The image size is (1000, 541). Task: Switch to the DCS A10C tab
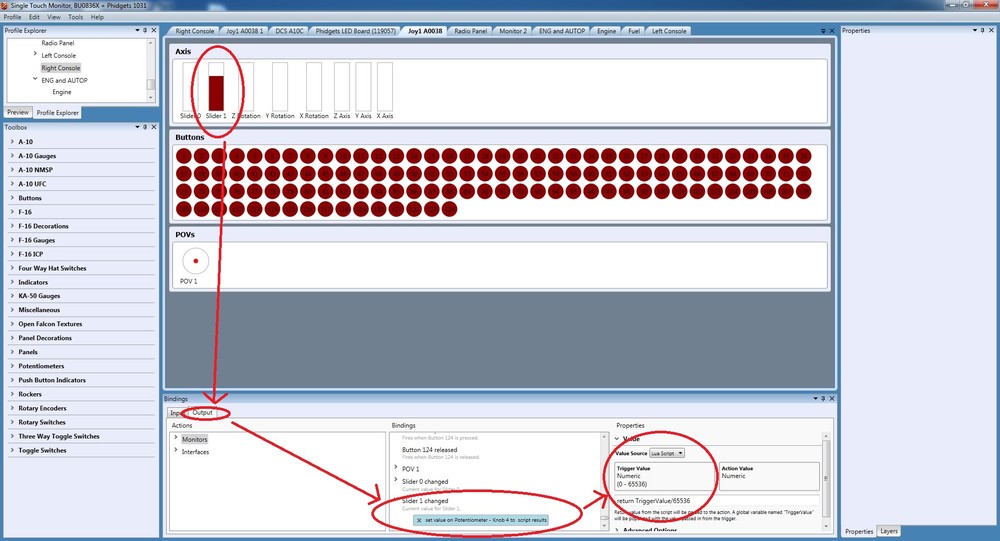click(290, 31)
